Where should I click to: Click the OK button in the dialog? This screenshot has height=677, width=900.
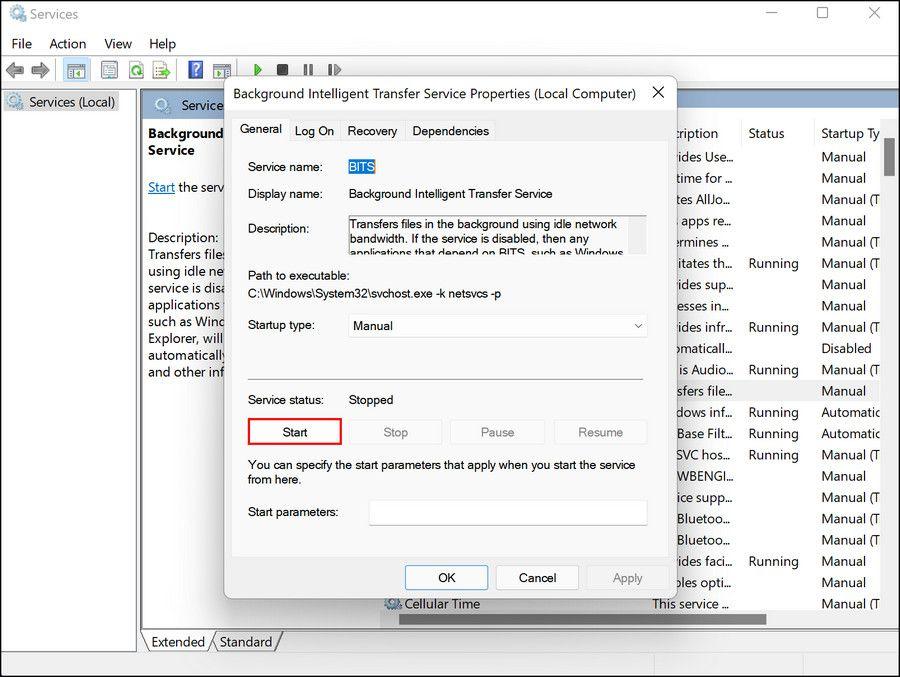coord(446,578)
